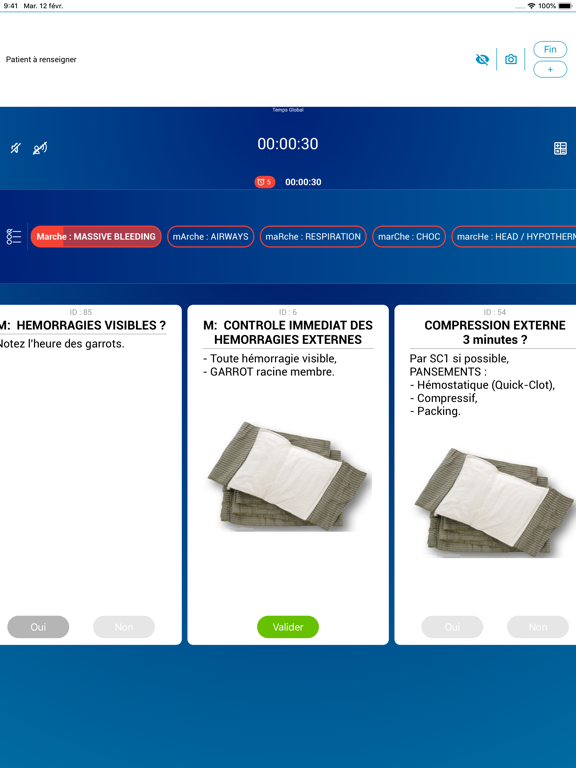Toggle the muted sound icon

point(16,148)
